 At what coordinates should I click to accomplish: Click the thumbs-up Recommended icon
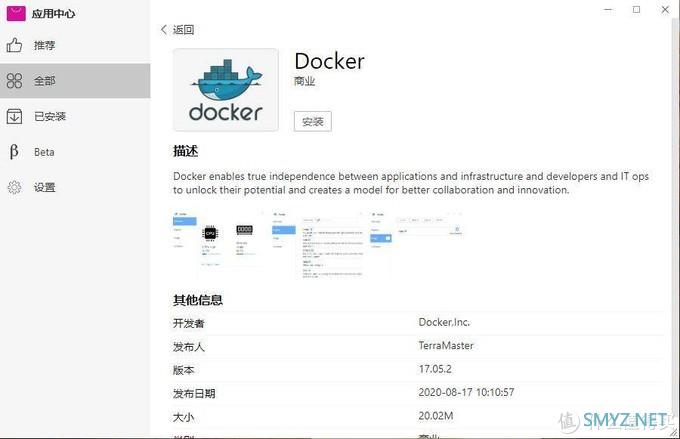pos(14,45)
